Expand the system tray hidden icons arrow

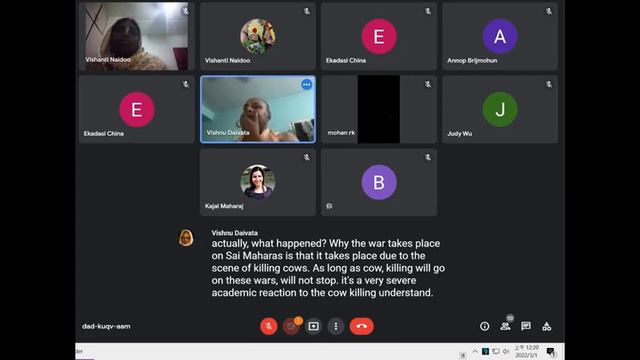pyautogui.click(x=475, y=351)
